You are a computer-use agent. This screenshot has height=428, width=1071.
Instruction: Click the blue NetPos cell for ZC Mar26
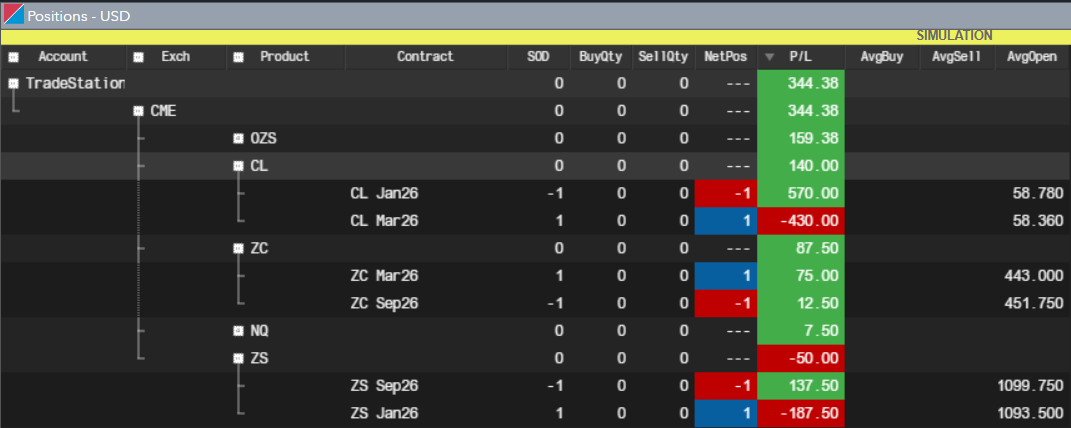click(x=726, y=275)
